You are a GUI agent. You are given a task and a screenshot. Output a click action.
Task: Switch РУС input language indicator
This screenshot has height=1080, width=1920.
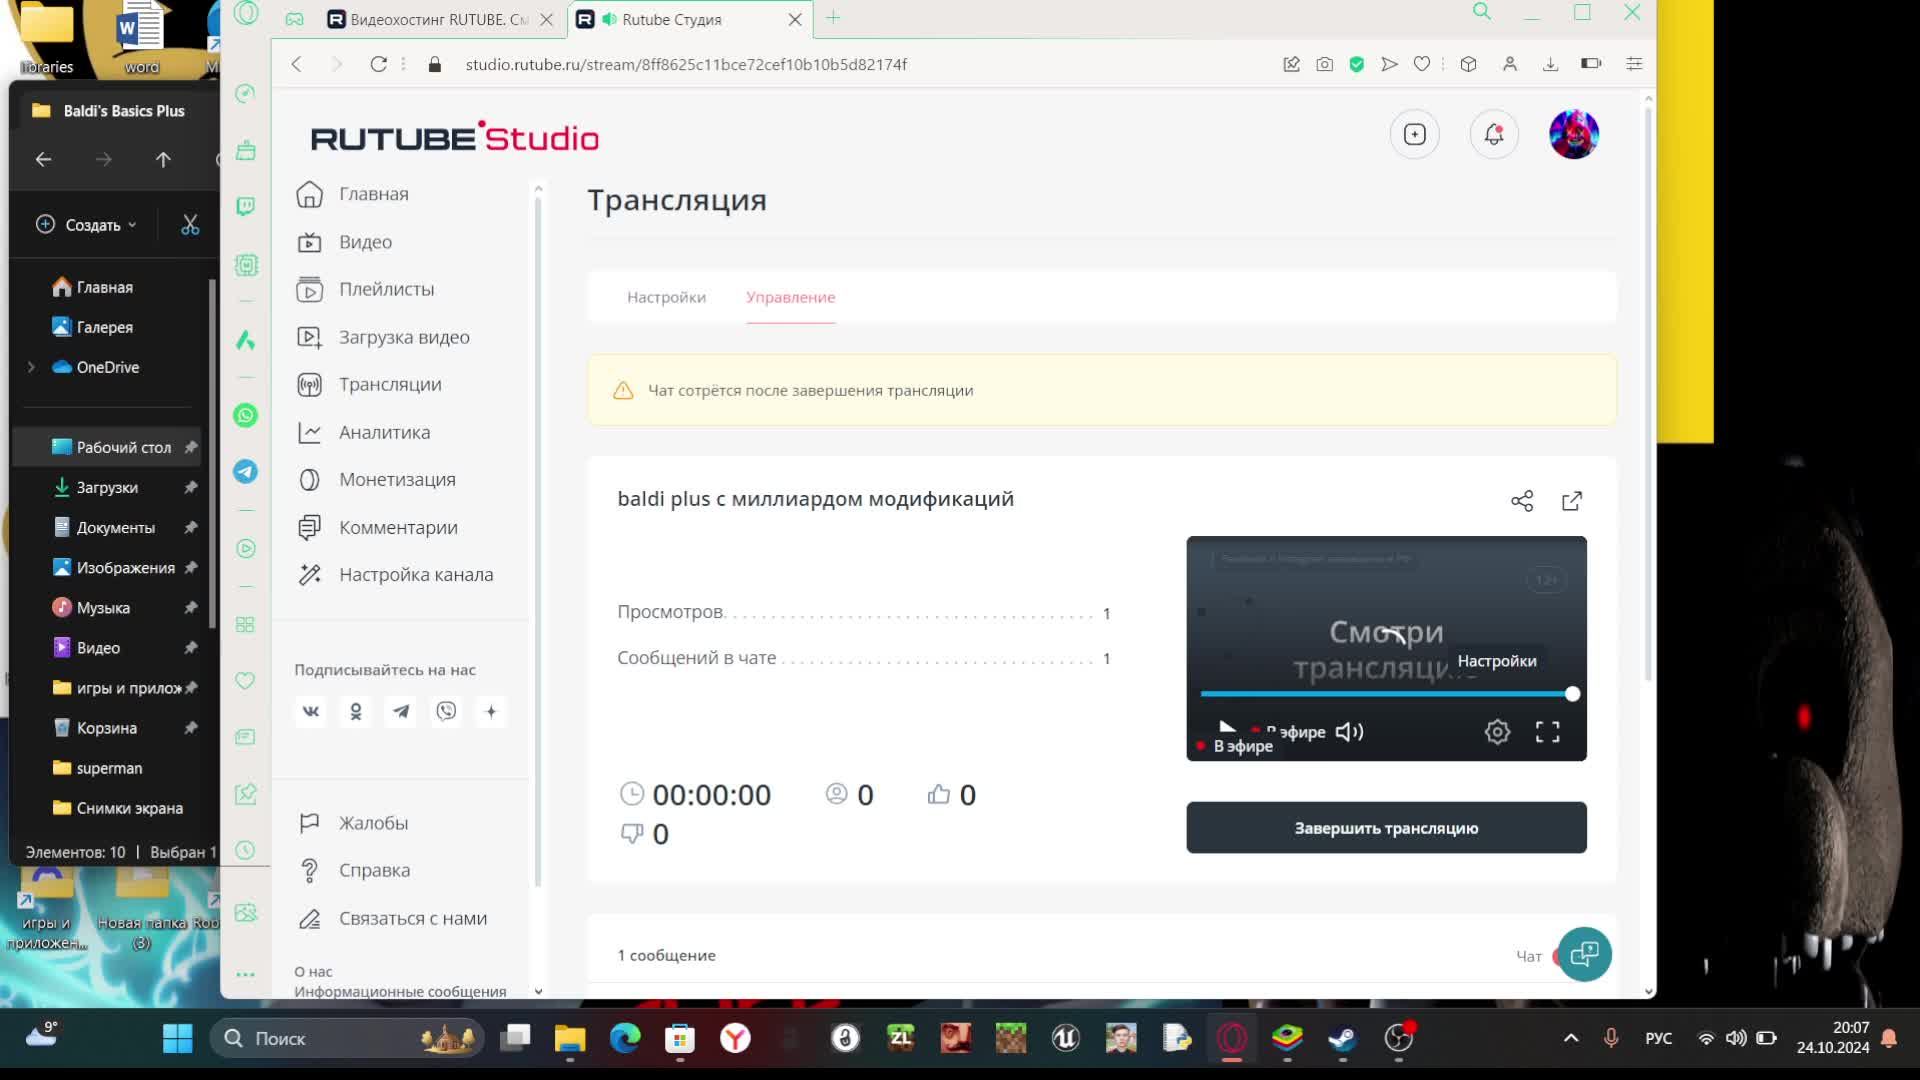pos(1658,1038)
